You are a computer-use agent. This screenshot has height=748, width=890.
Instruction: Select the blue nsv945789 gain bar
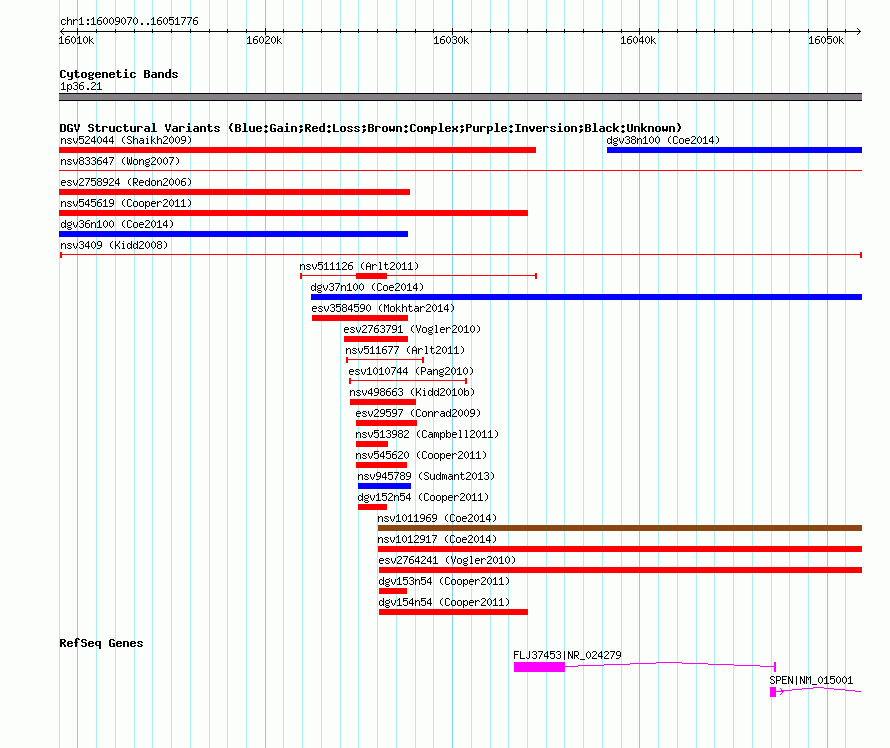tap(384, 486)
